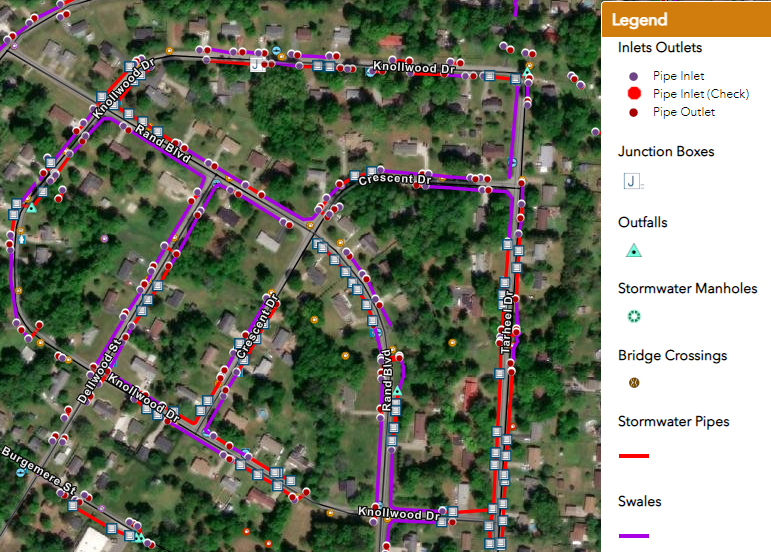Click the Burgemere St street label
The width and height of the screenshot is (771, 552).
pyautogui.click(x=39, y=470)
